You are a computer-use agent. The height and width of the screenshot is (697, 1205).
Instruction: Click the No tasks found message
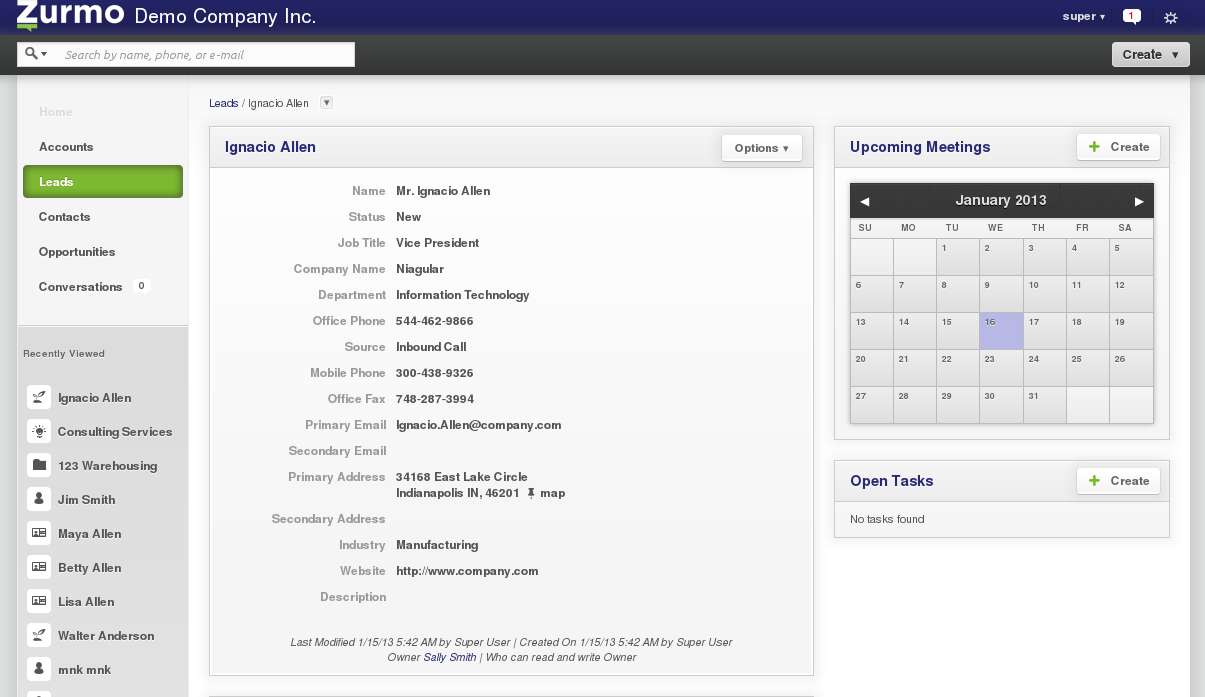coord(887,519)
